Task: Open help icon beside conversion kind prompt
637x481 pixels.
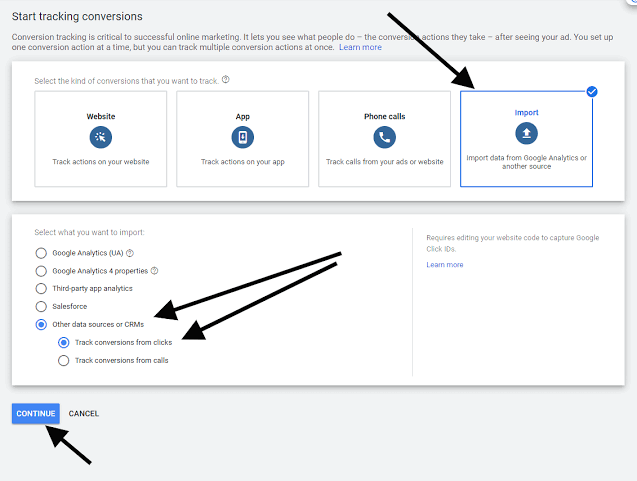Action: [x=226, y=79]
